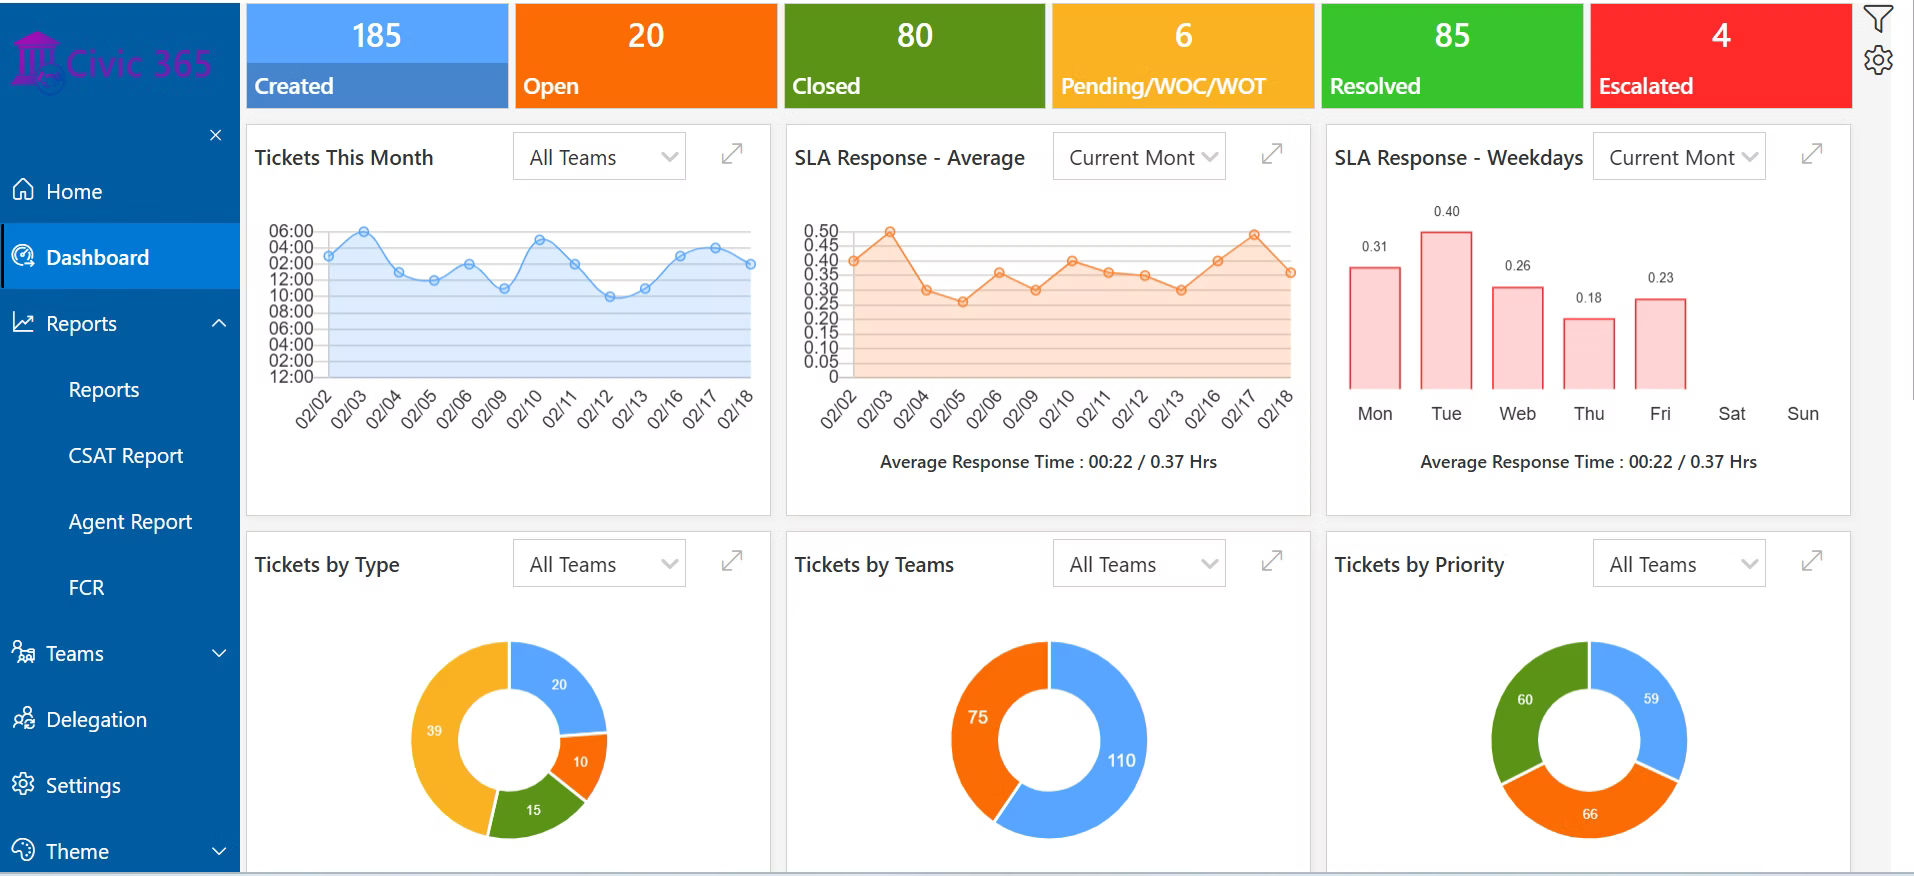Select Dashboard in sidebar
The height and width of the screenshot is (876, 1914).
(x=120, y=257)
